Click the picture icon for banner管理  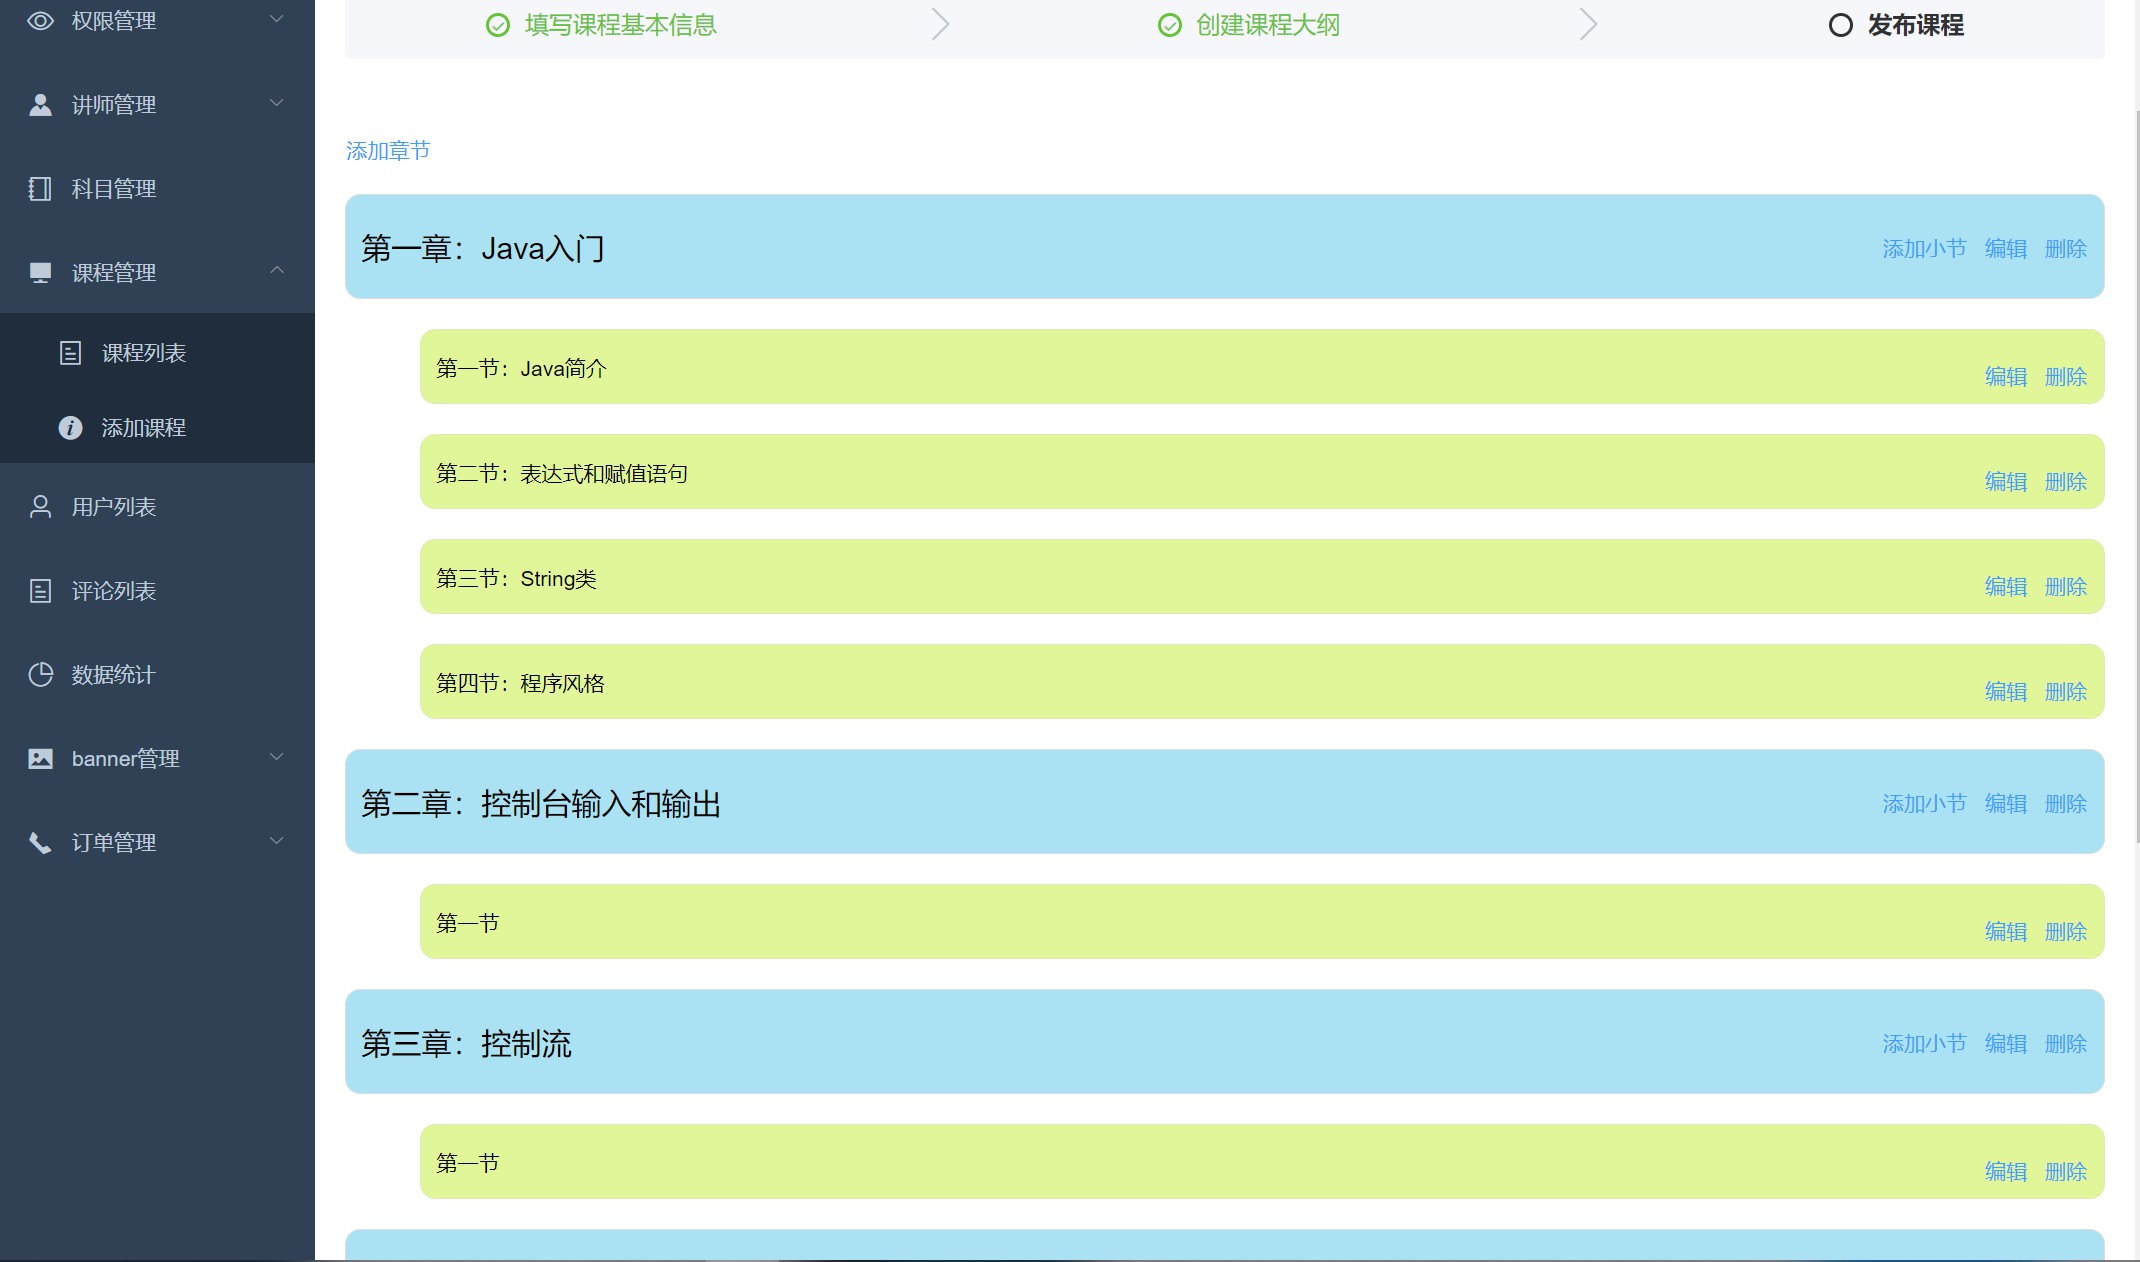40,759
